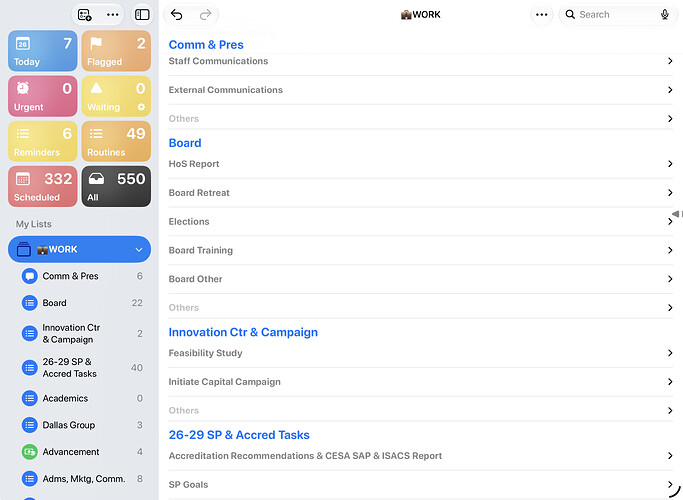The height and width of the screenshot is (500, 683).
Task: Collapse the WORK group chevron
Action: tap(139, 250)
